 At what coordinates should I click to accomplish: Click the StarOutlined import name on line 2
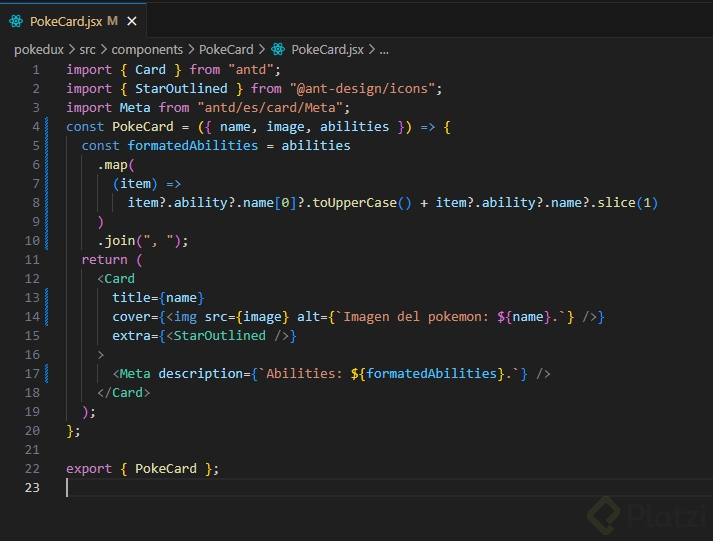(181, 89)
